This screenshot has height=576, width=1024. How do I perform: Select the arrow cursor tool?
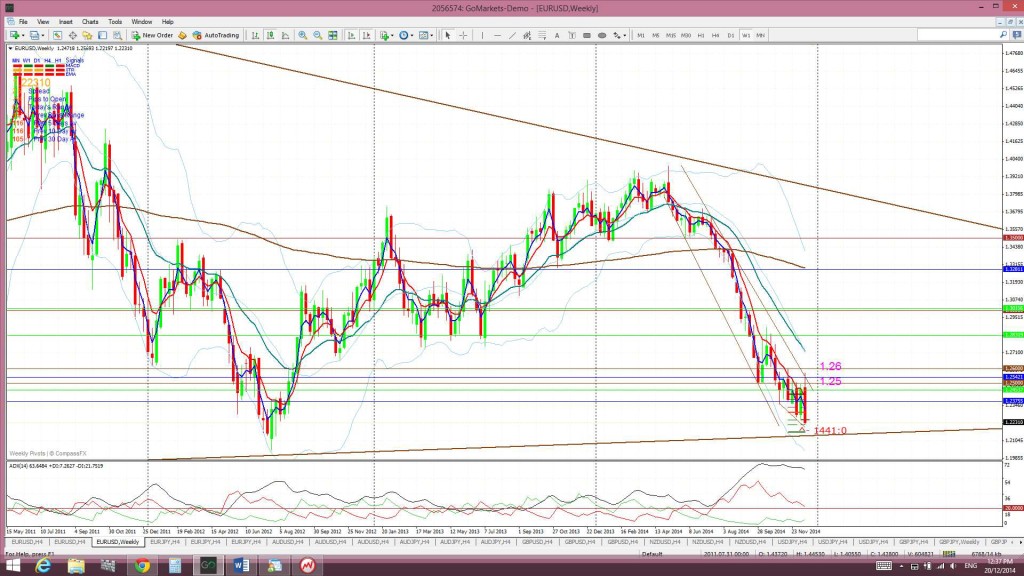(x=447, y=35)
